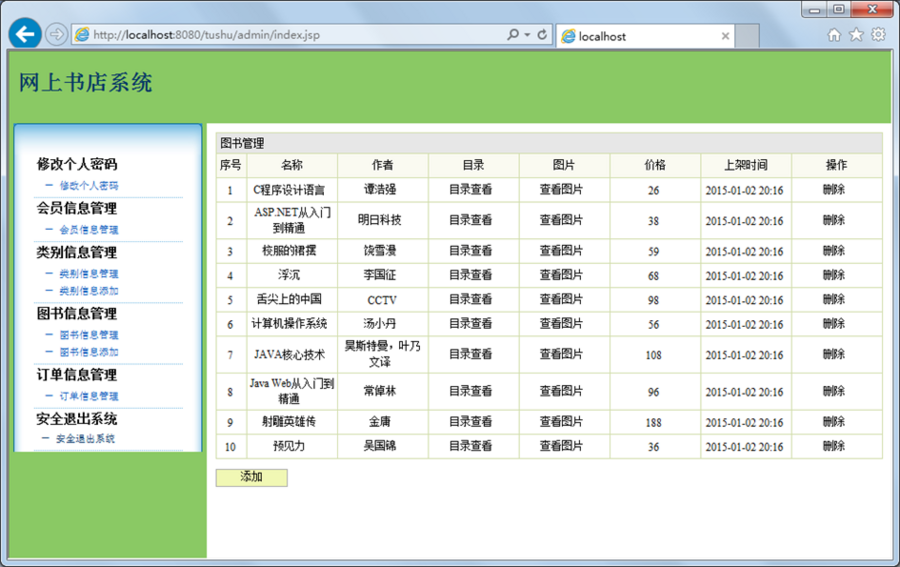Open 图书信息管理 sidebar link

pyautogui.click(x=89, y=335)
